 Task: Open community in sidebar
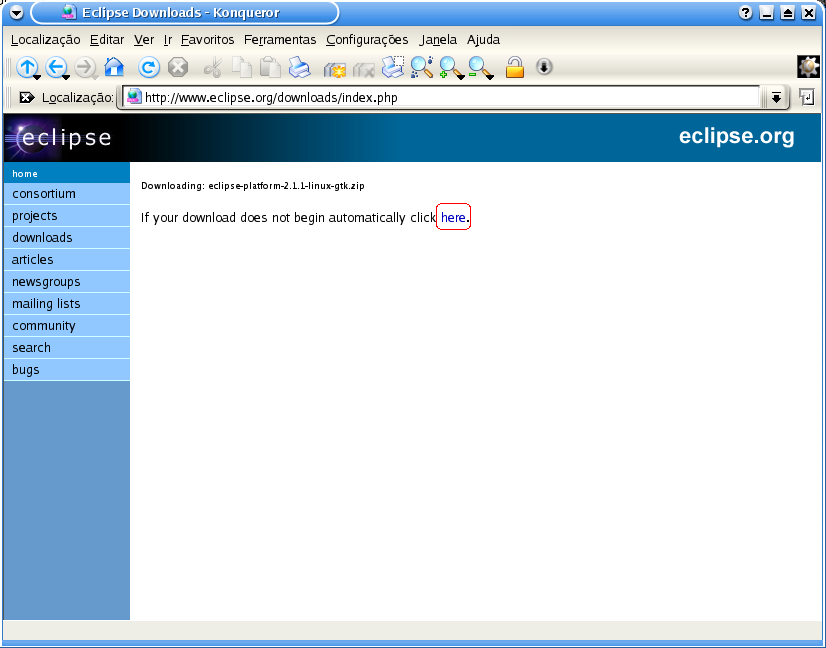(66, 326)
